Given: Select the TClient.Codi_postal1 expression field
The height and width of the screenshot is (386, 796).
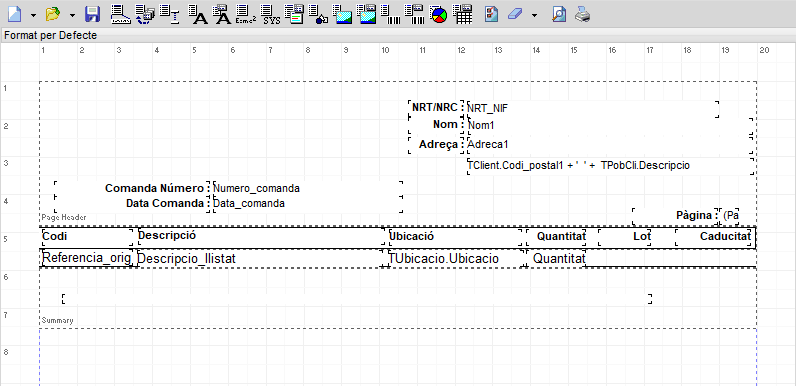Looking at the screenshot, I should (x=610, y=166).
